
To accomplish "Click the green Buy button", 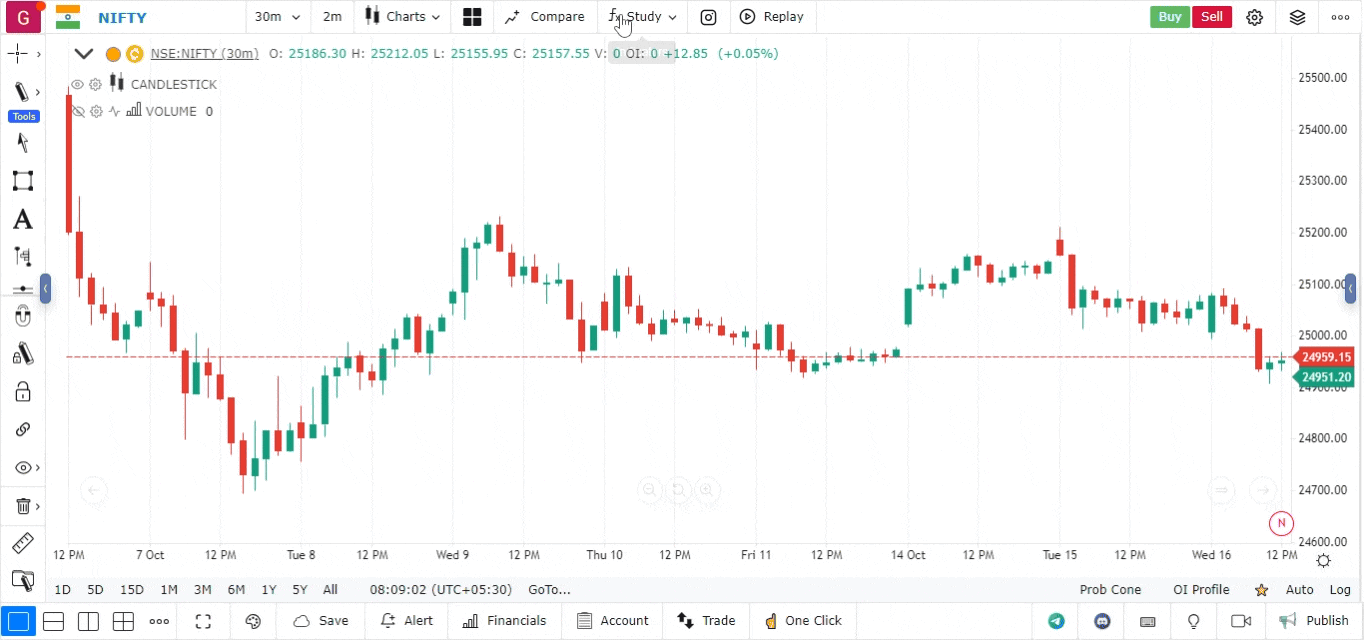I will click(x=1169, y=17).
